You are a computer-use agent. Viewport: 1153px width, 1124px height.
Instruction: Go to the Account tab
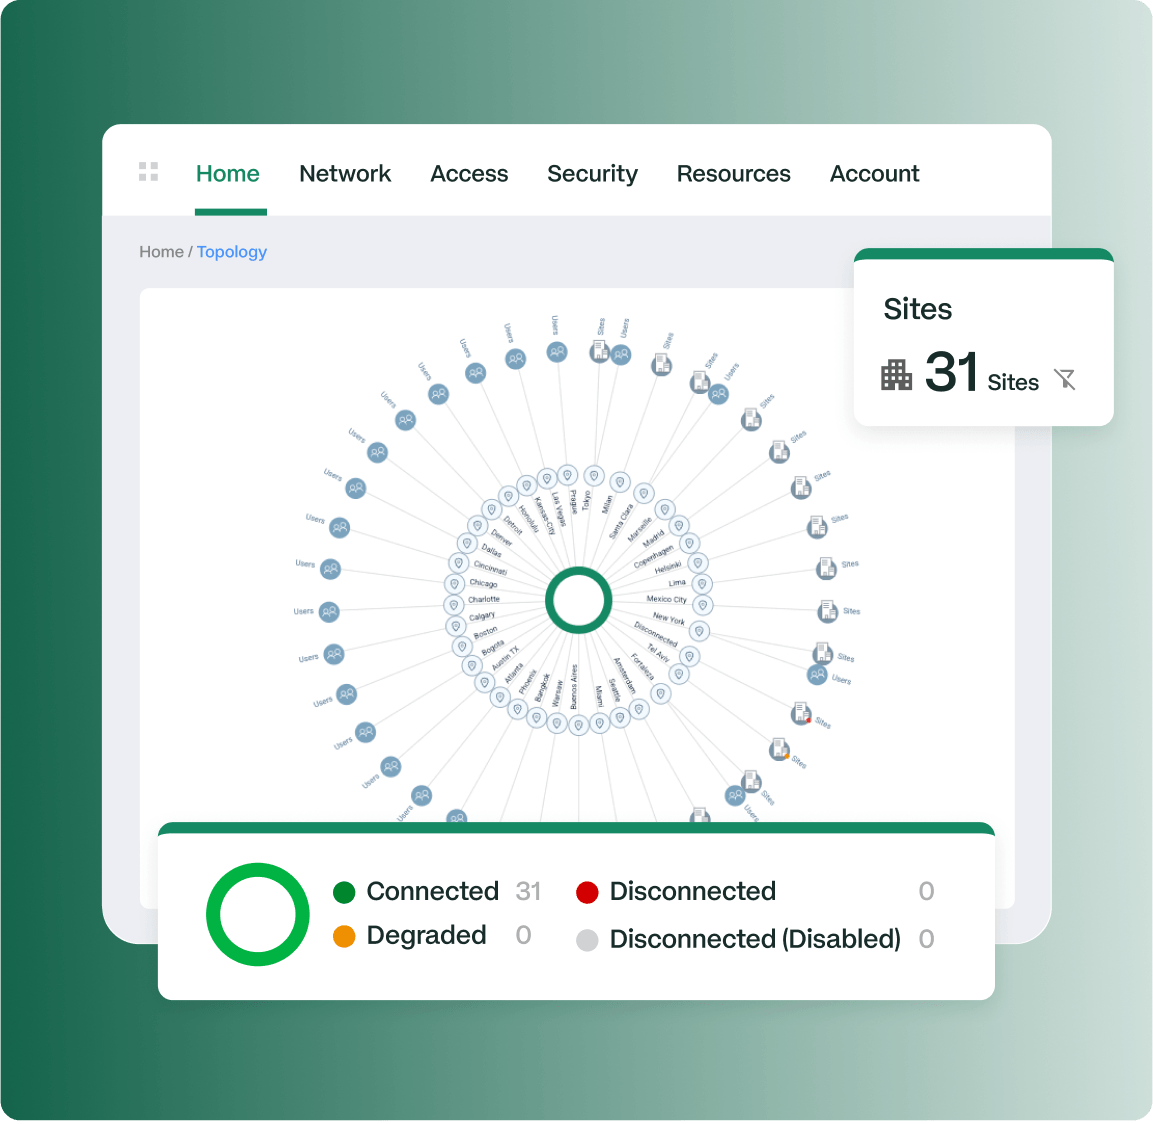point(874,174)
